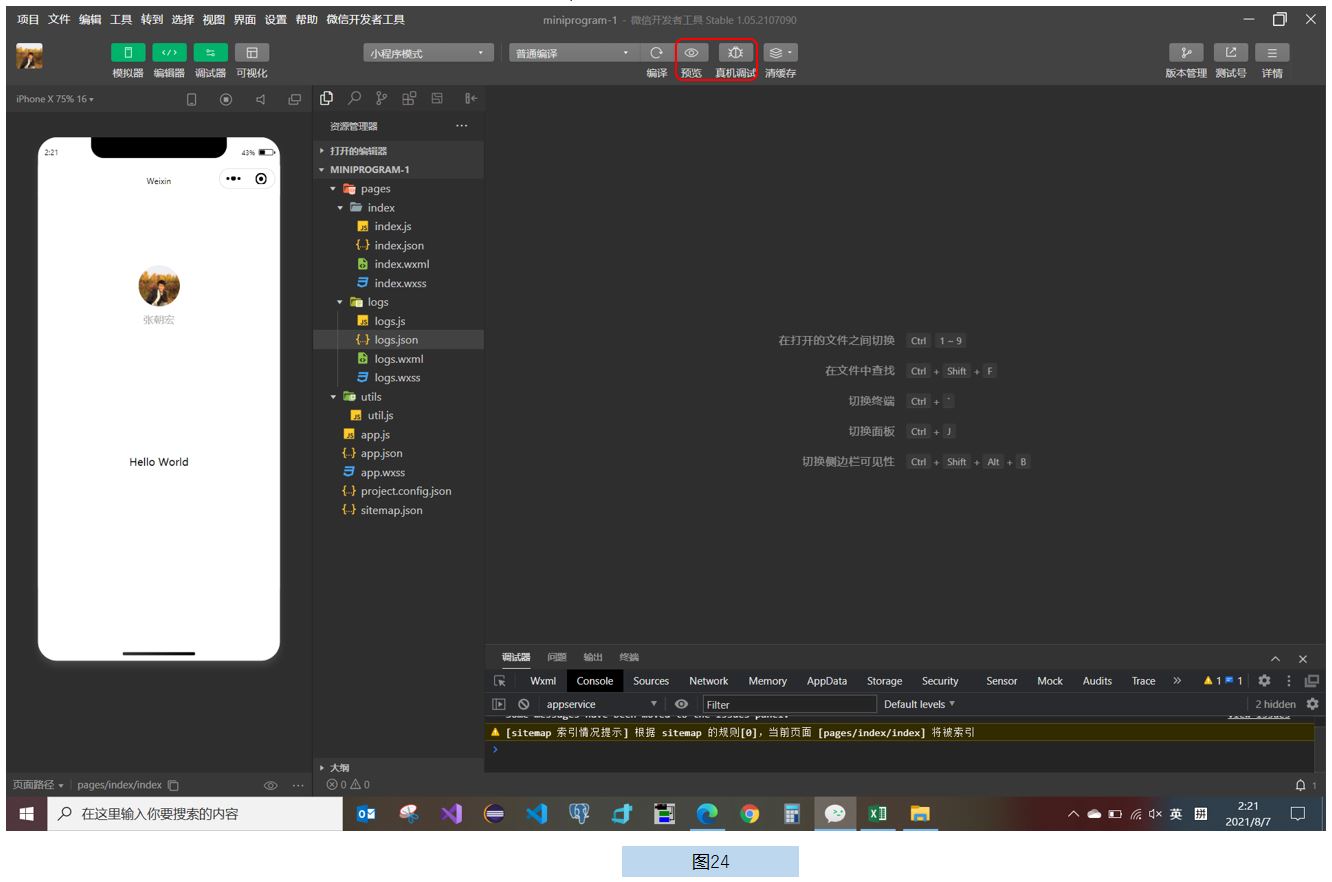Open the resource manager more options (…) menu

pyautogui.click(x=461, y=126)
